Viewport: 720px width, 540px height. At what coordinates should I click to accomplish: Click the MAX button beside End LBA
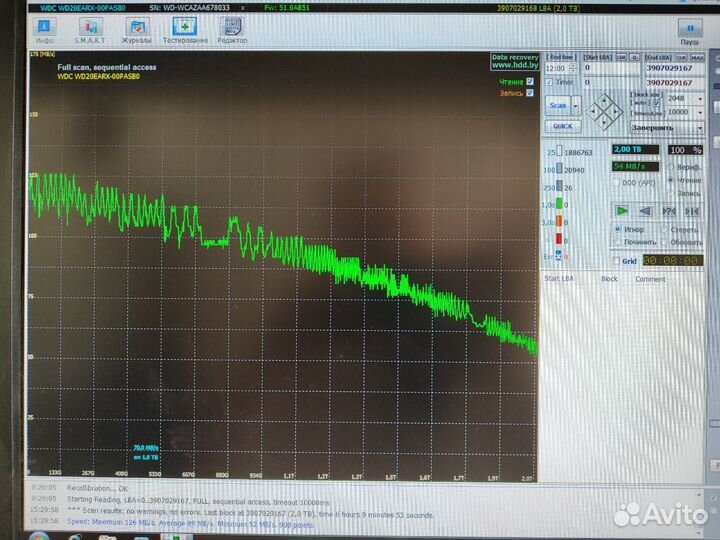[695, 58]
